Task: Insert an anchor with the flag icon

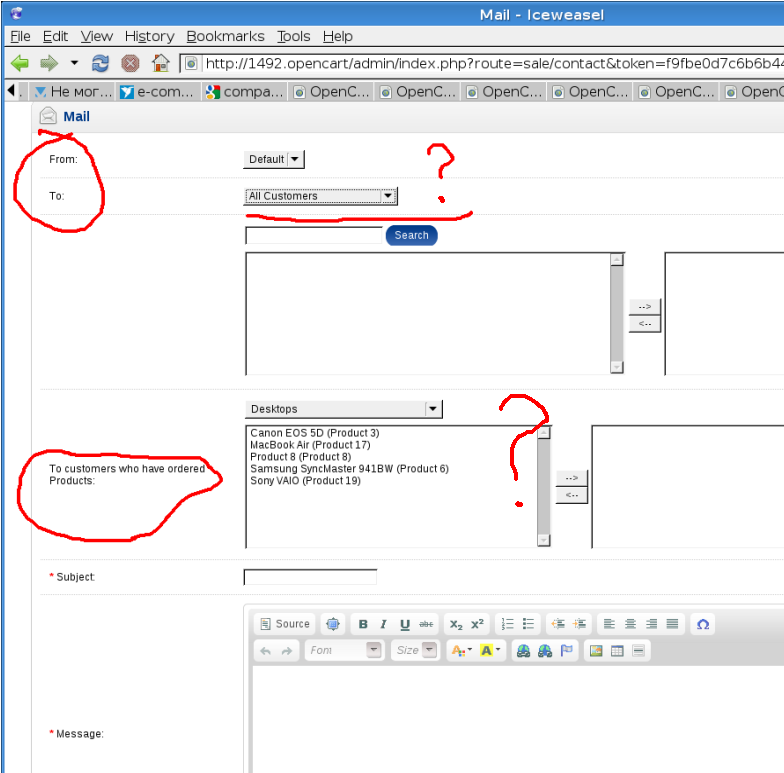Action: pyautogui.click(x=566, y=650)
